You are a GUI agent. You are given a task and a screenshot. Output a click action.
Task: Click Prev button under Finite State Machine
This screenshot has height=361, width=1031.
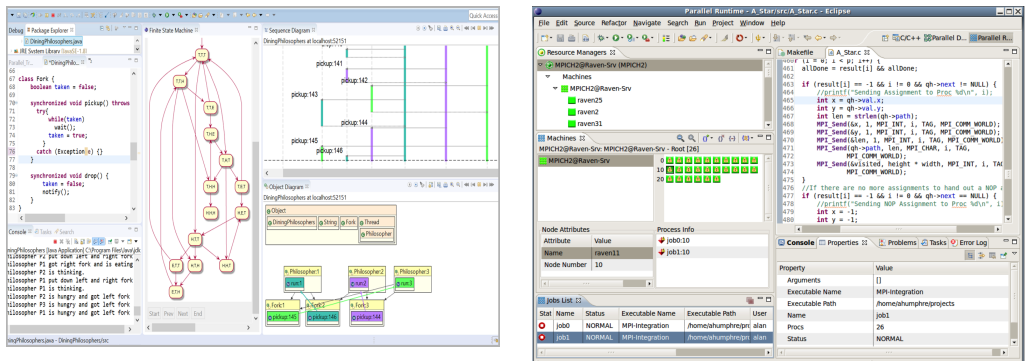tap(168, 314)
